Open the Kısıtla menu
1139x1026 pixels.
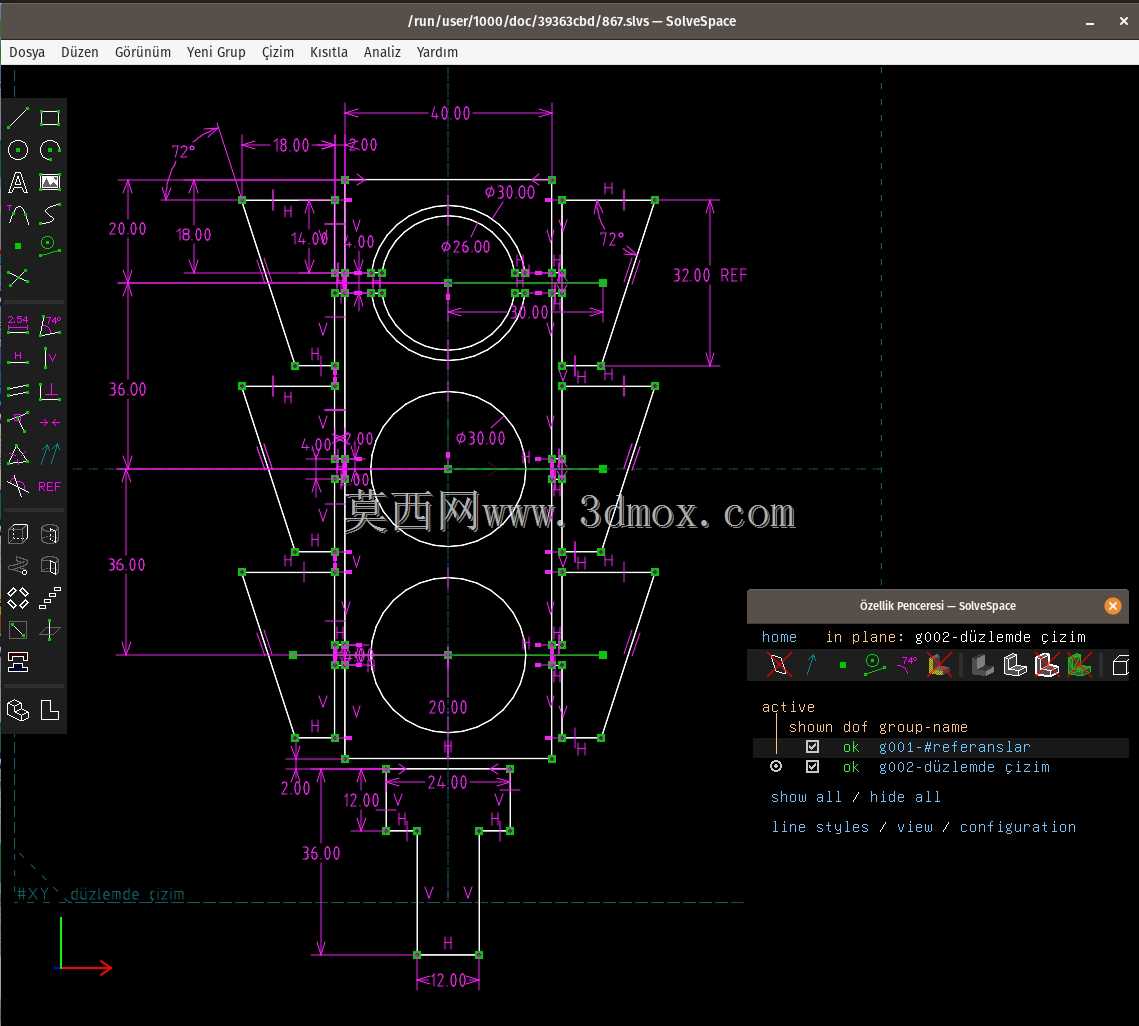tap(328, 52)
